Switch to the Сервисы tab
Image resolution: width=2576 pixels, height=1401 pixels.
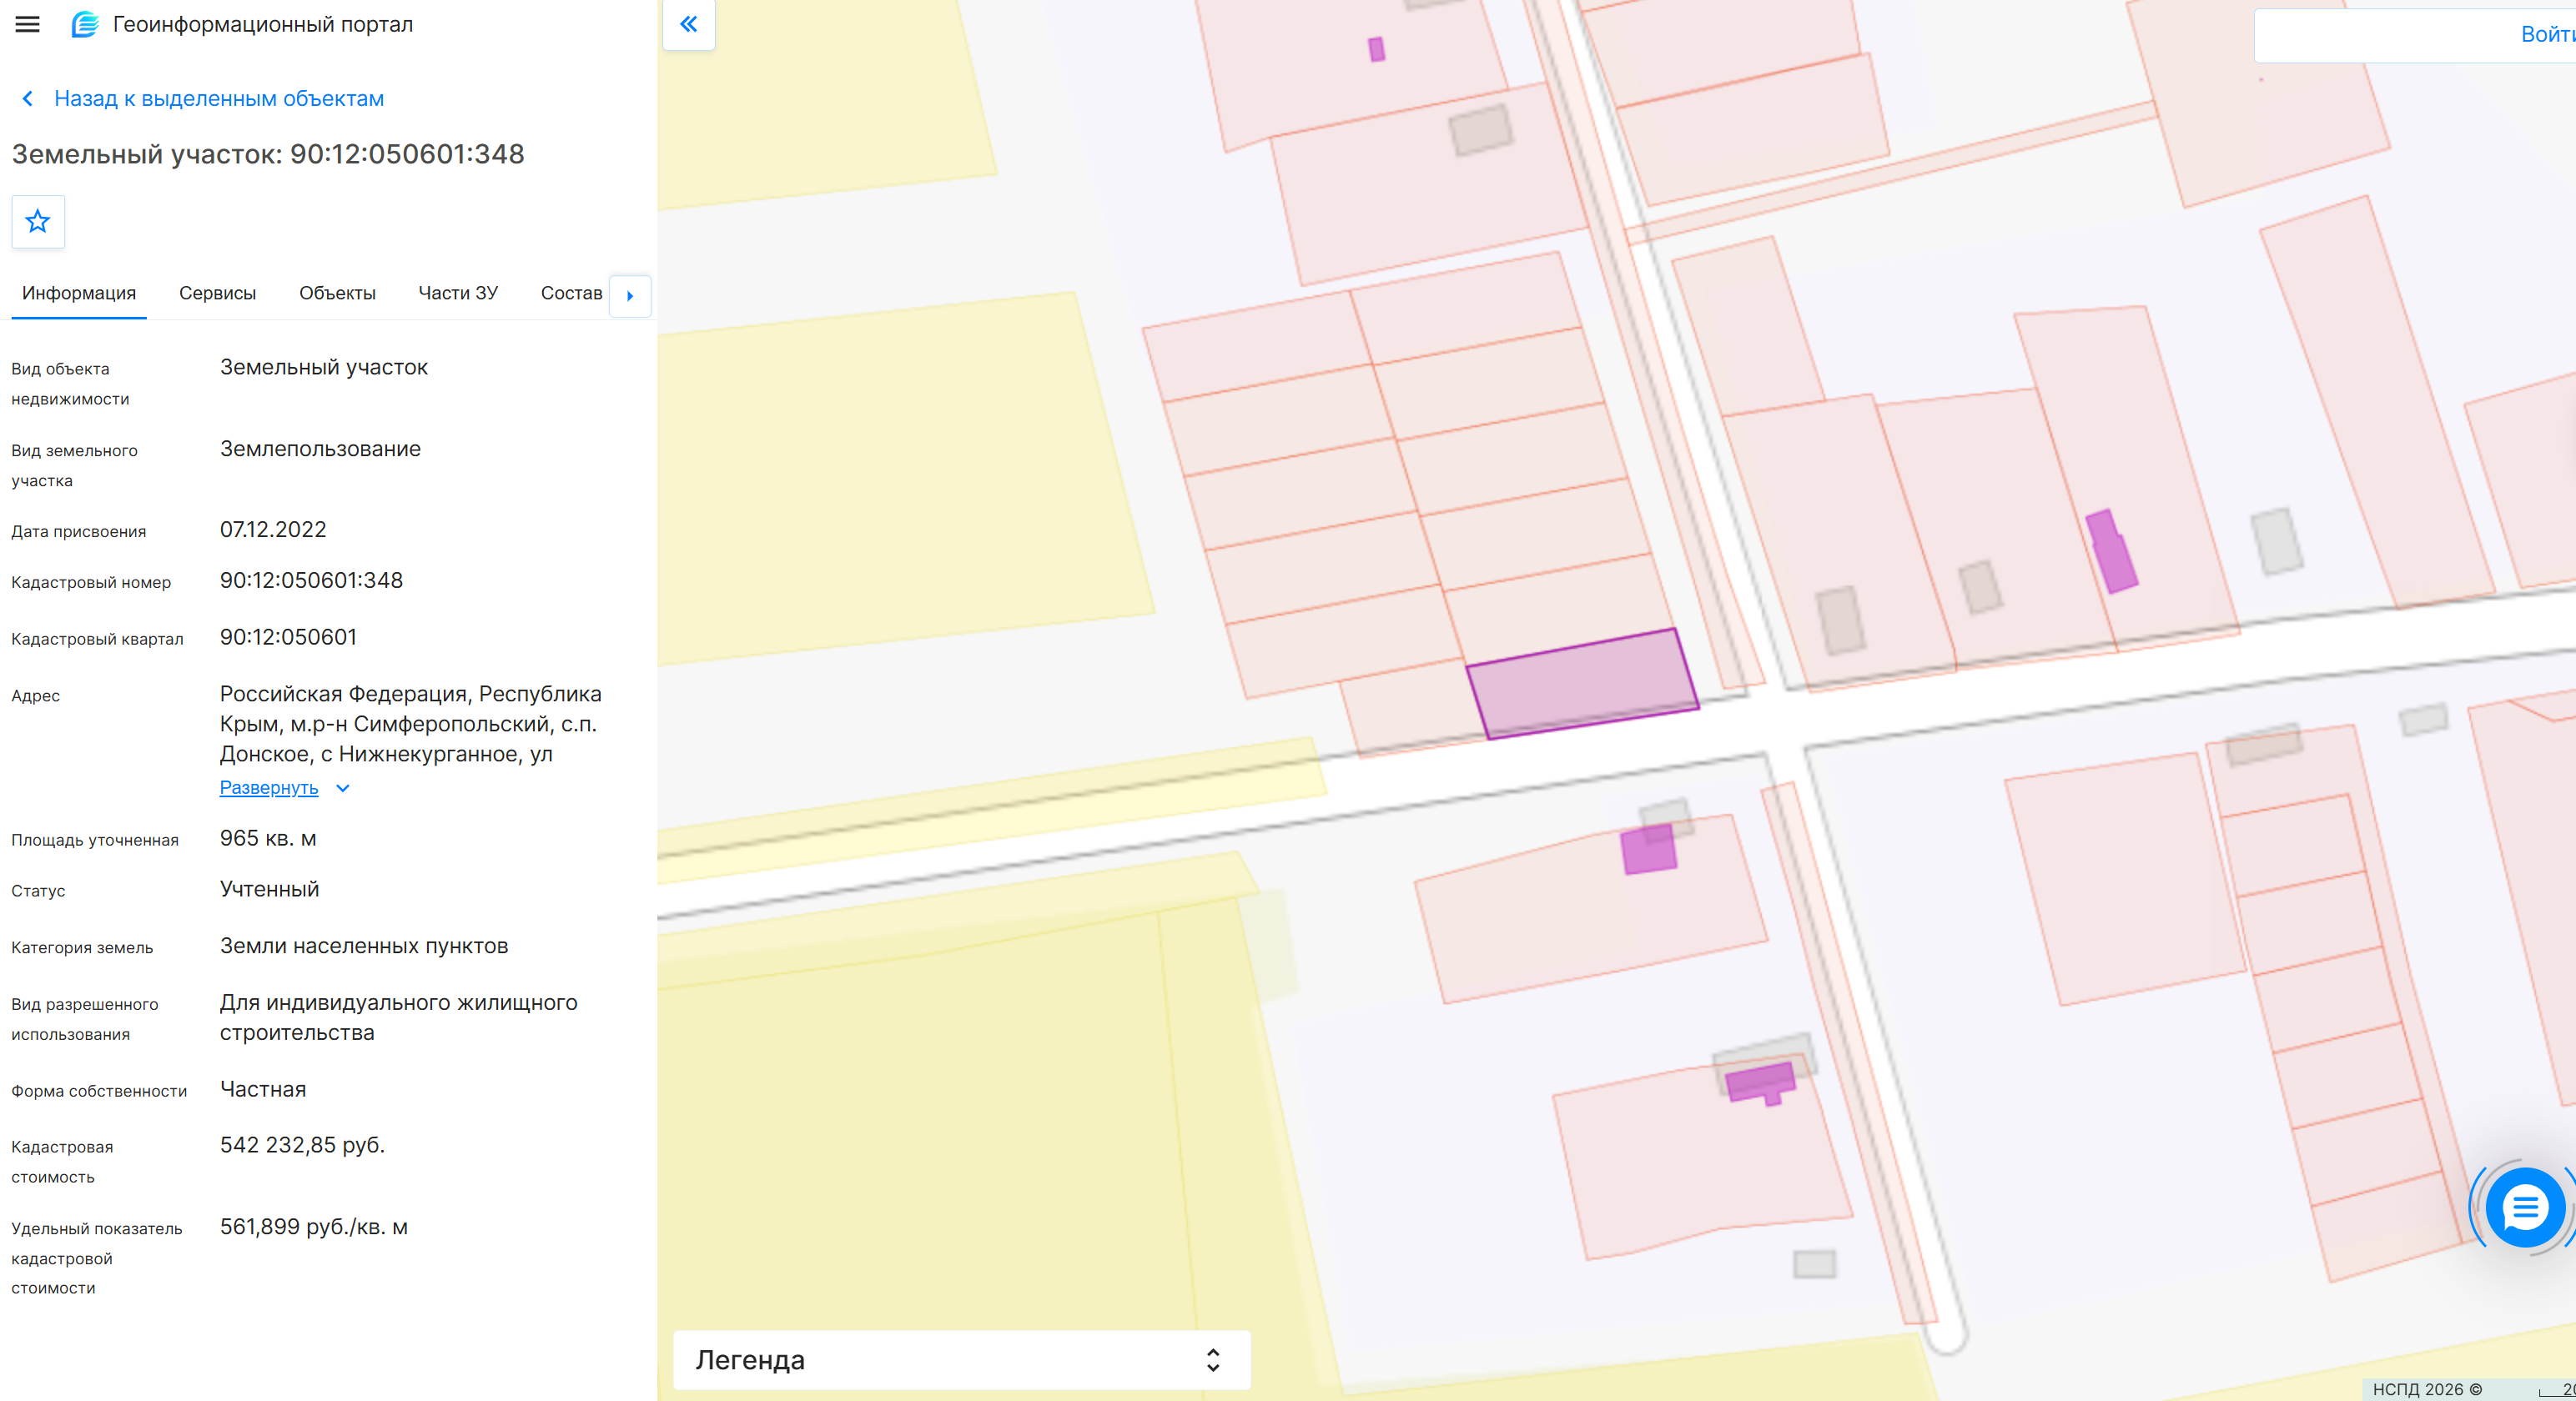[x=217, y=293]
